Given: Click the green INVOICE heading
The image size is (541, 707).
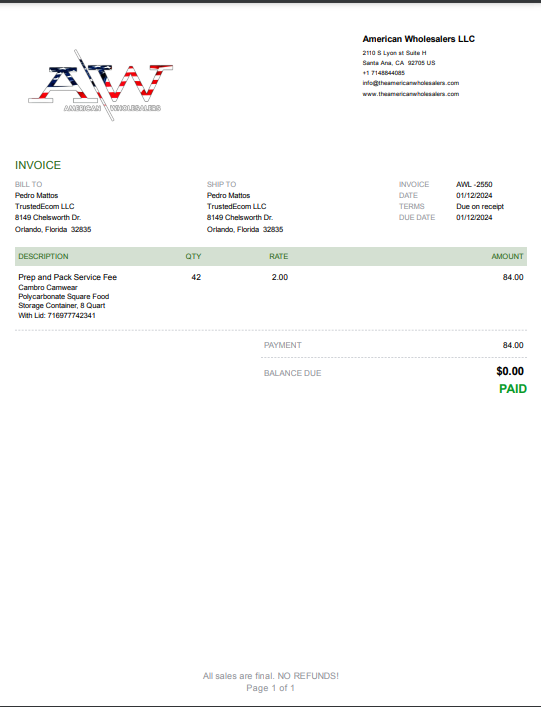Looking at the screenshot, I should tap(38, 165).
